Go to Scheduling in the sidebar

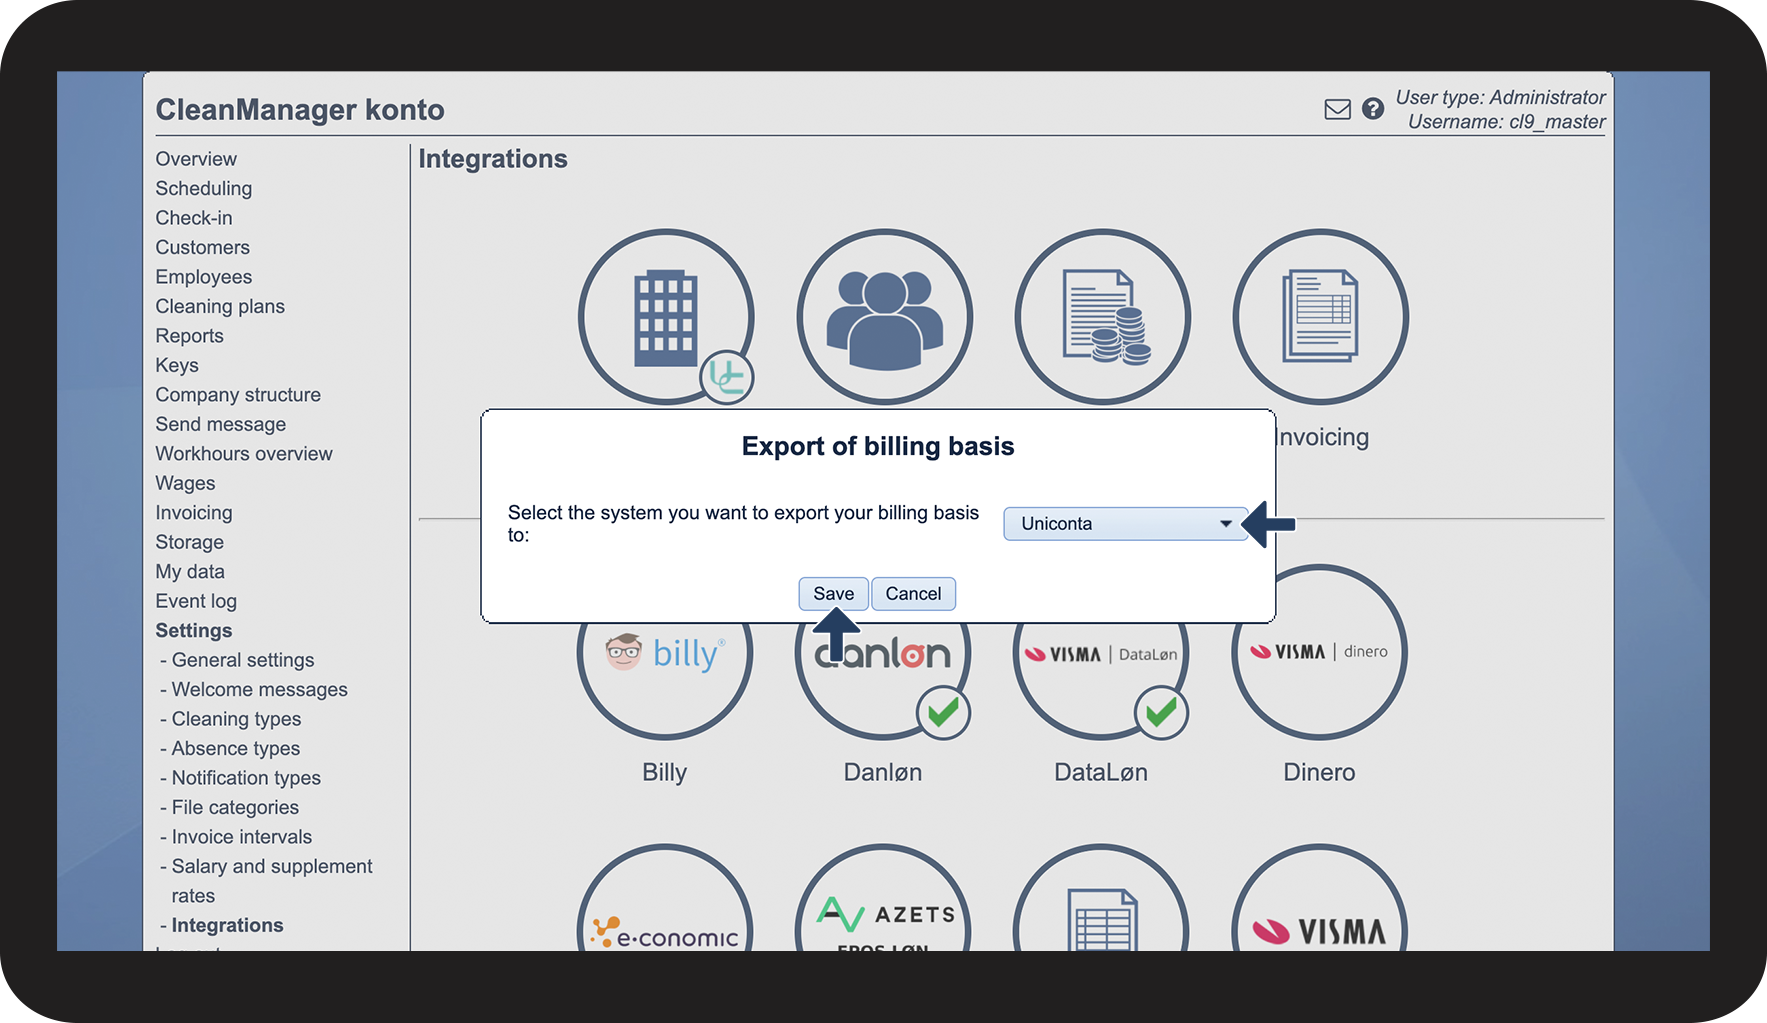coord(204,188)
